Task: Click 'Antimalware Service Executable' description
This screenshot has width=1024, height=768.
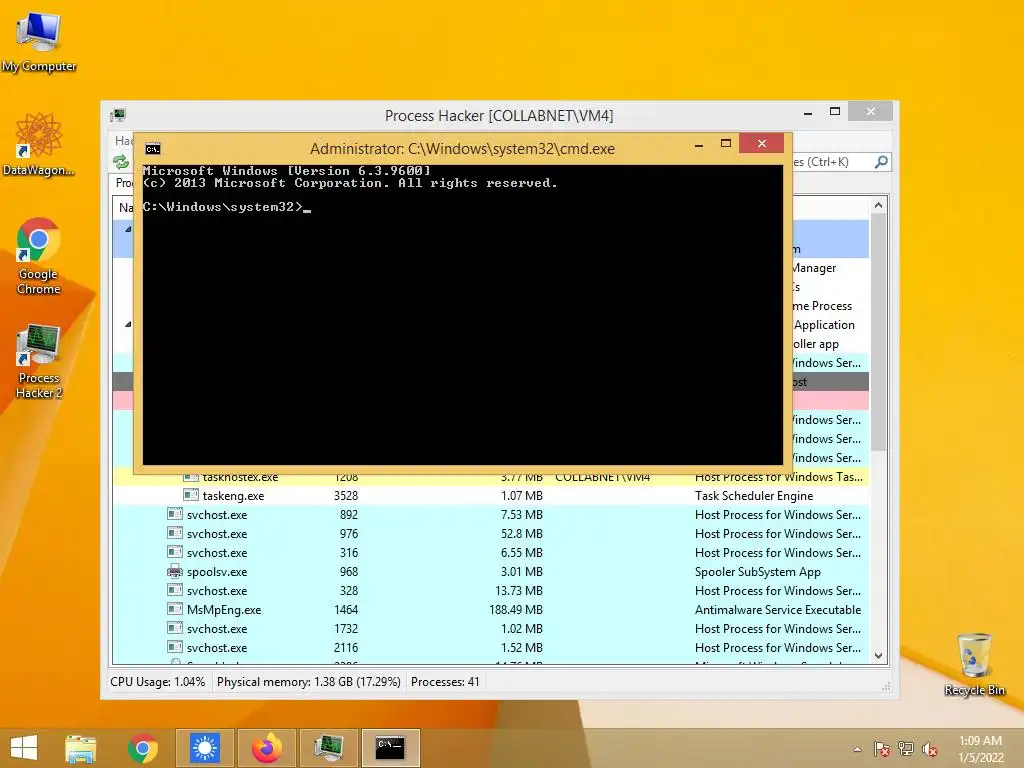Action: [x=778, y=609]
